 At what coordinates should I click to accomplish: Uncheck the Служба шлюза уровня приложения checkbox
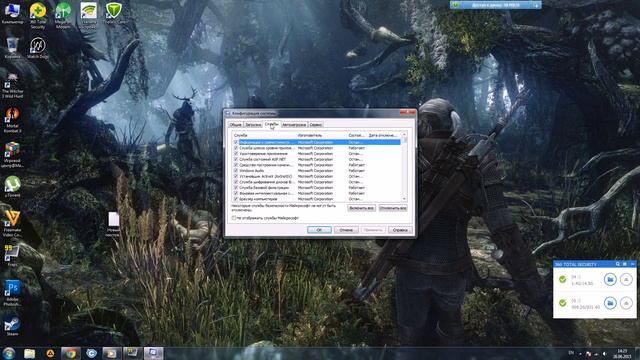click(x=236, y=148)
